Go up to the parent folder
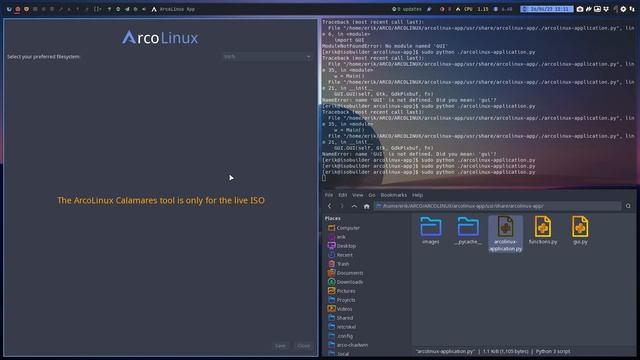The height and width of the screenshot is (360, 640). [354, 206]
